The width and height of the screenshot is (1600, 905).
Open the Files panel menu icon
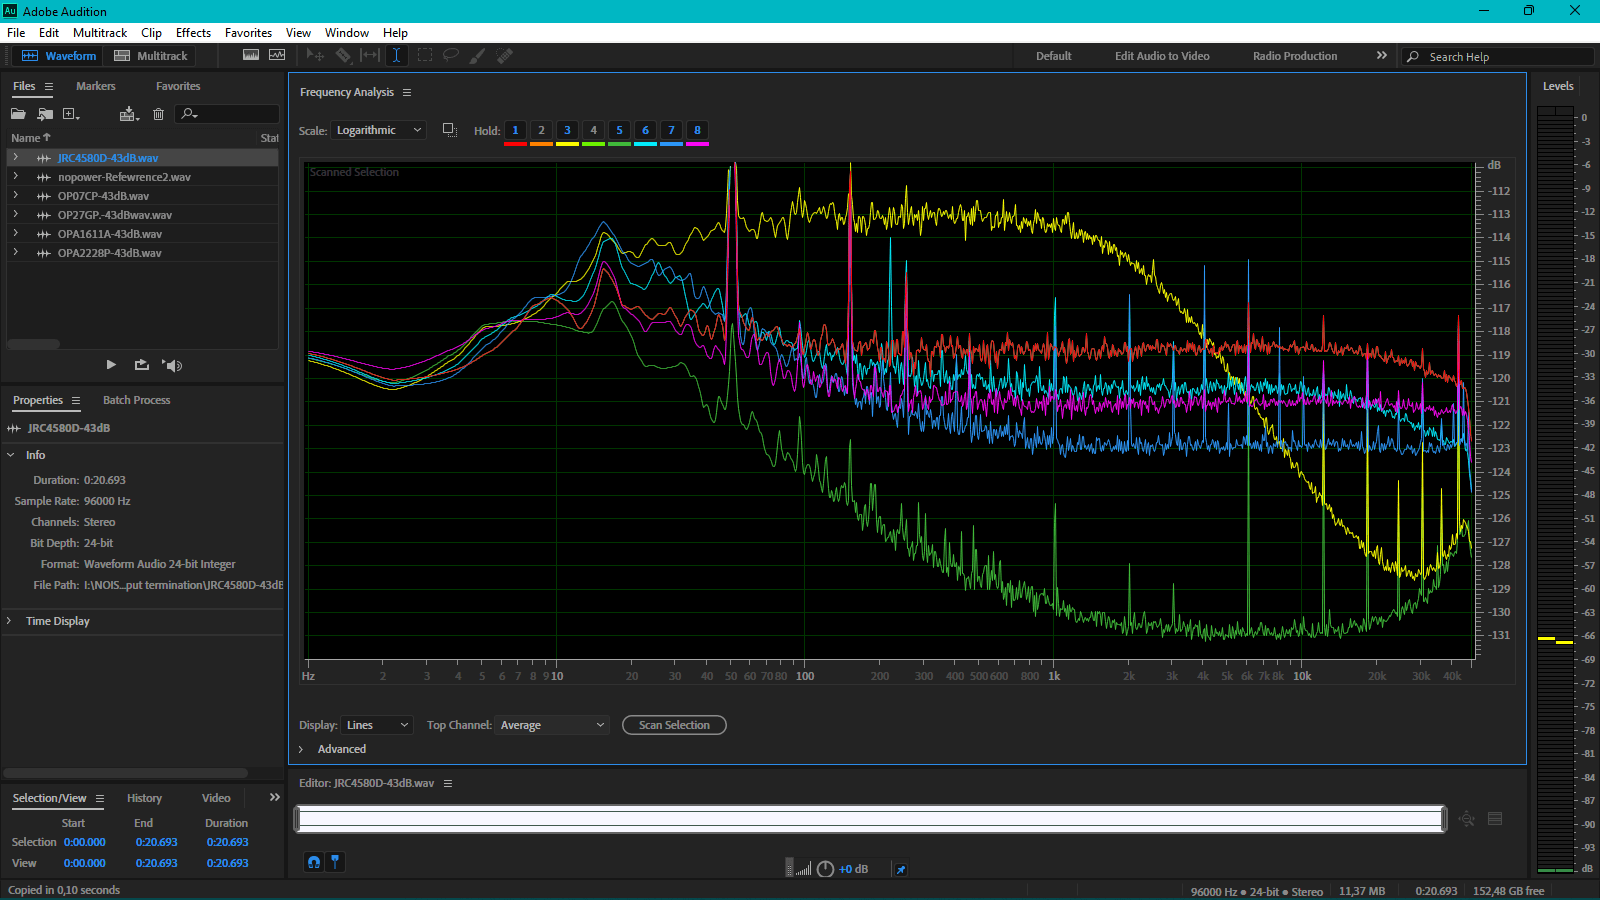(x=48, y=86)
